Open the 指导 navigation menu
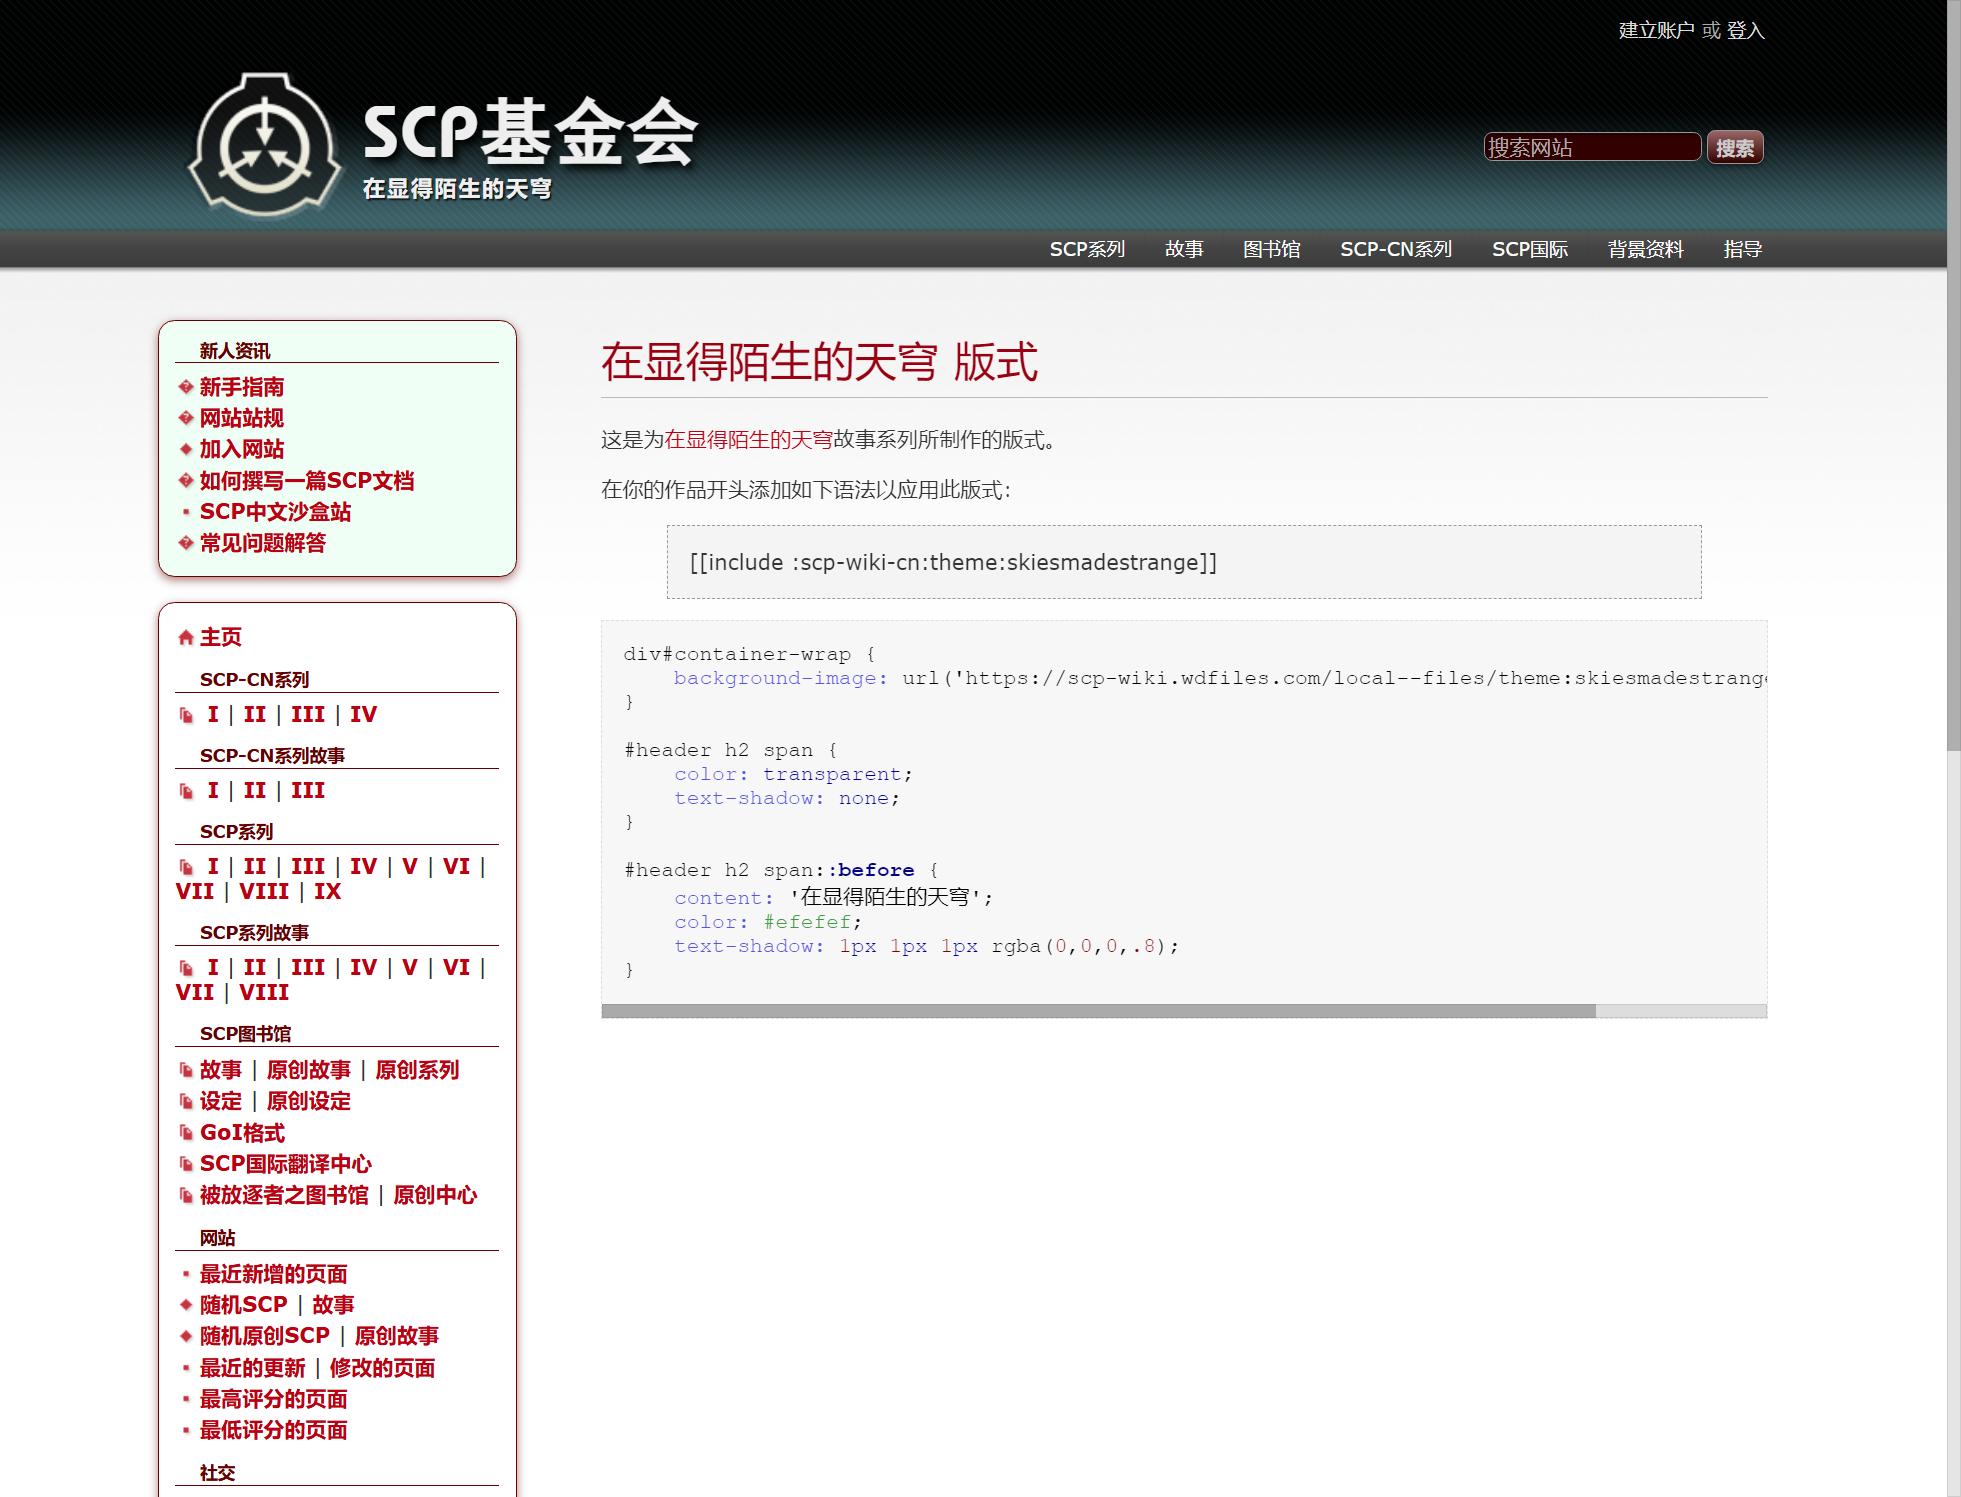 coord(1742,249)
